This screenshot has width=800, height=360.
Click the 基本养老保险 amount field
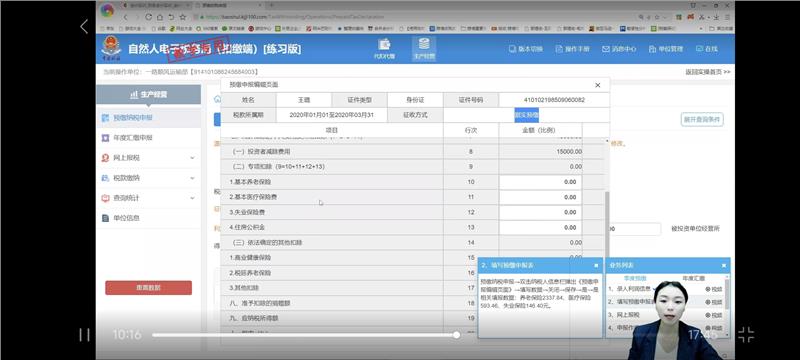coord(540,182)
